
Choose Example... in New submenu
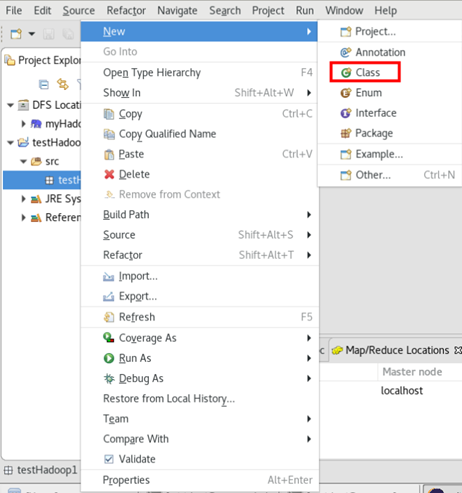[x=379, y=154]
